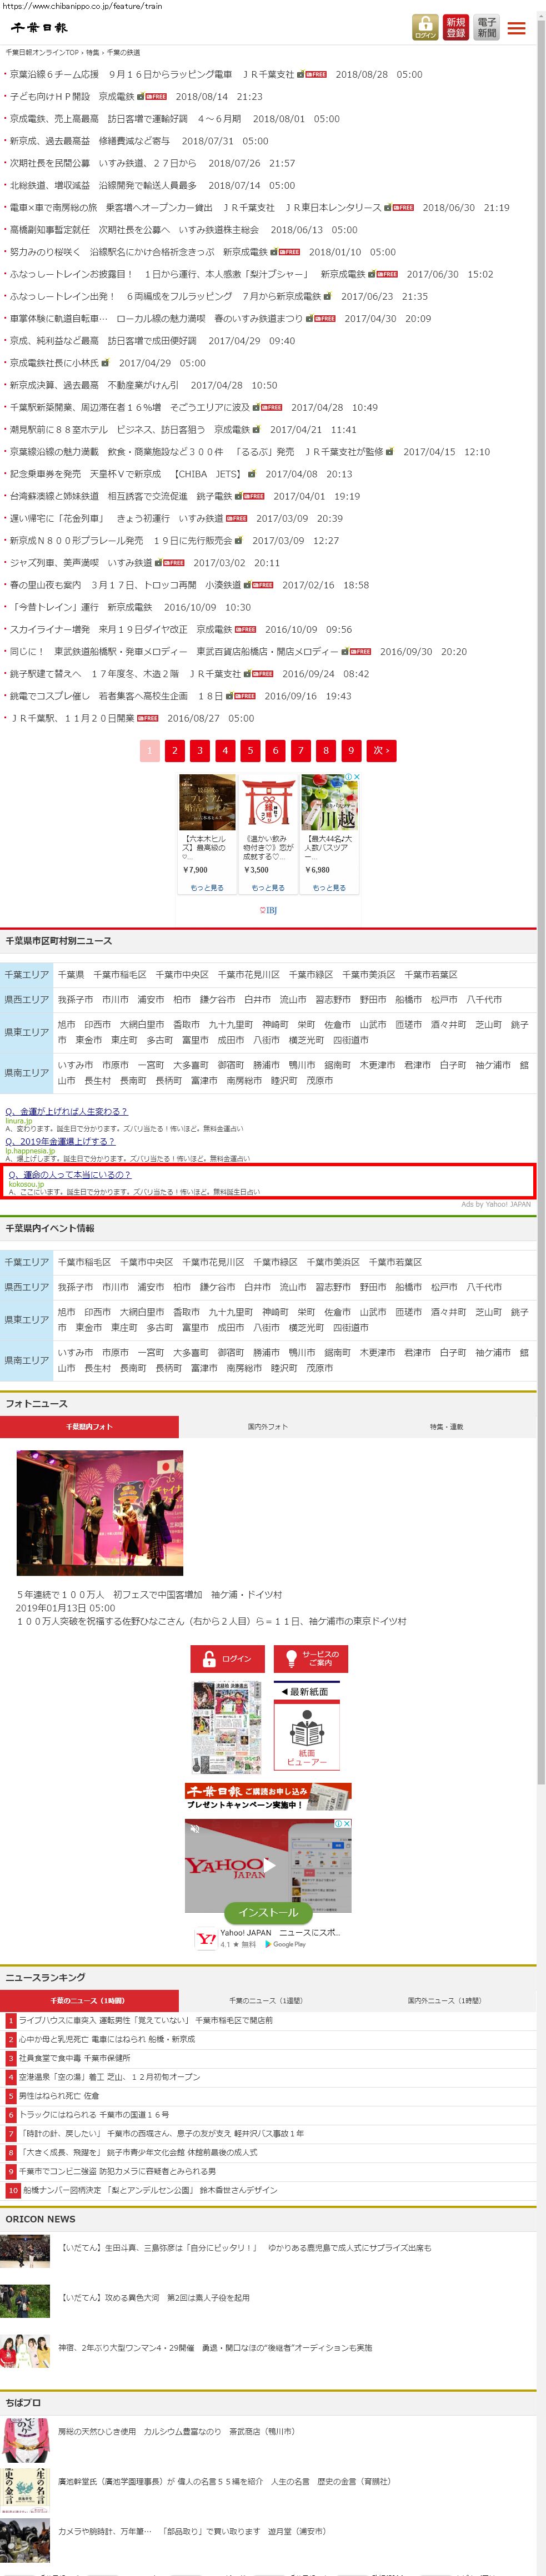This screenshot has width=546, height=2576.
Task: Click the 千葉日報 ご購読お申し込み campaign banner
Action: coord(268,1797)
